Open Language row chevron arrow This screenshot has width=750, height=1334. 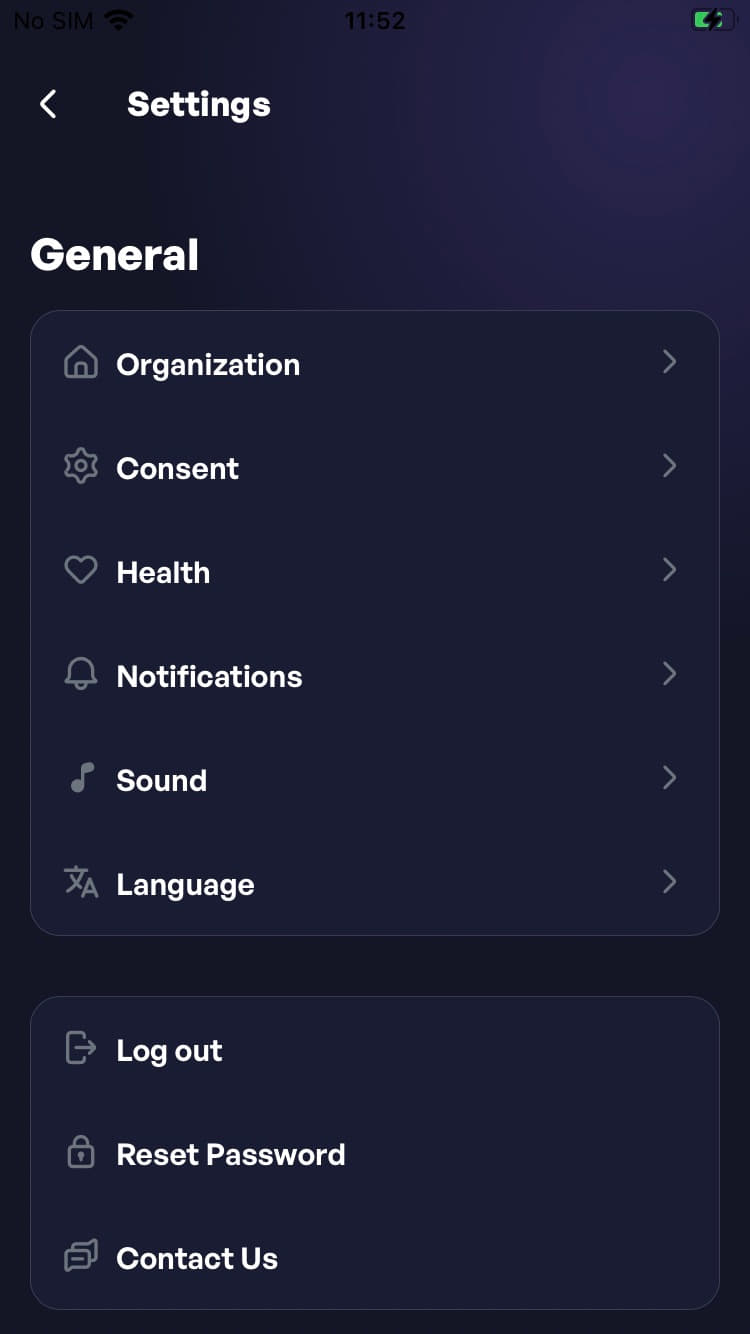670,882
